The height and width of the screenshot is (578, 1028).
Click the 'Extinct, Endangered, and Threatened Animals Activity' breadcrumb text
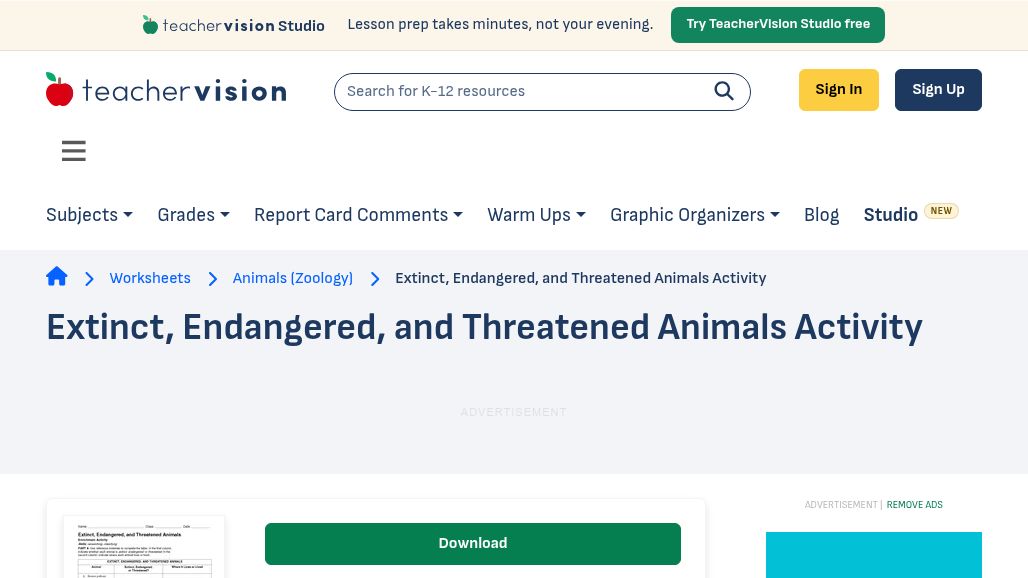[580, 278]
